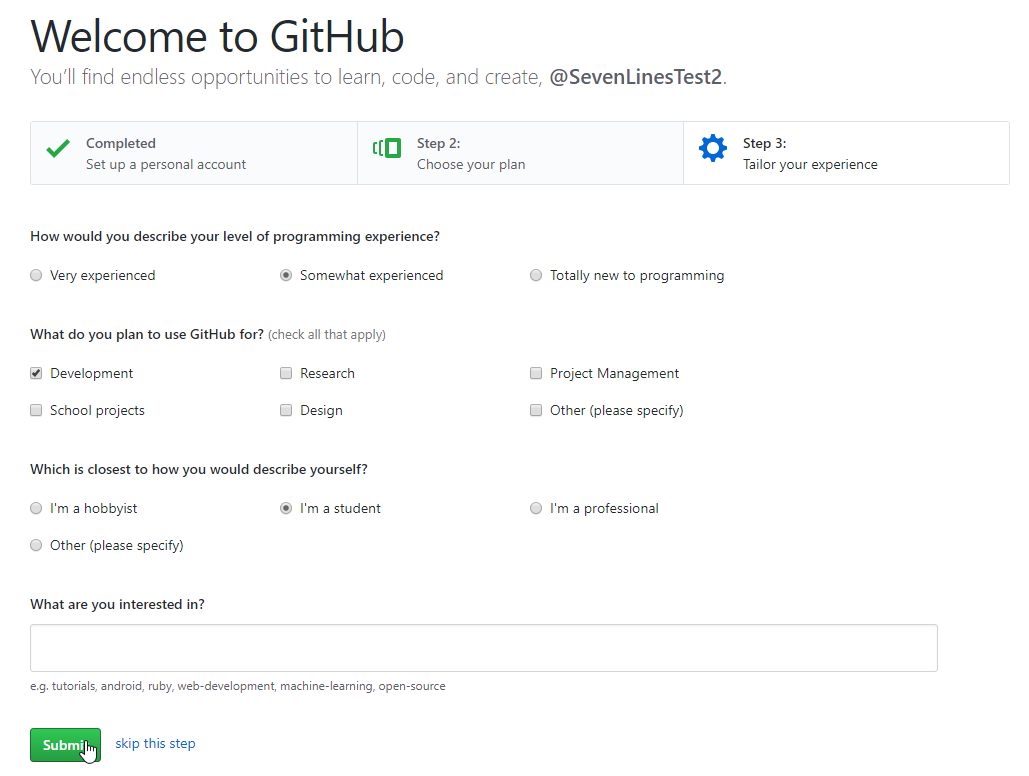This screenshot has height=776, width=1029.
Task: Click the blue gear Step 3 icon
Action: tap(713, 149)
